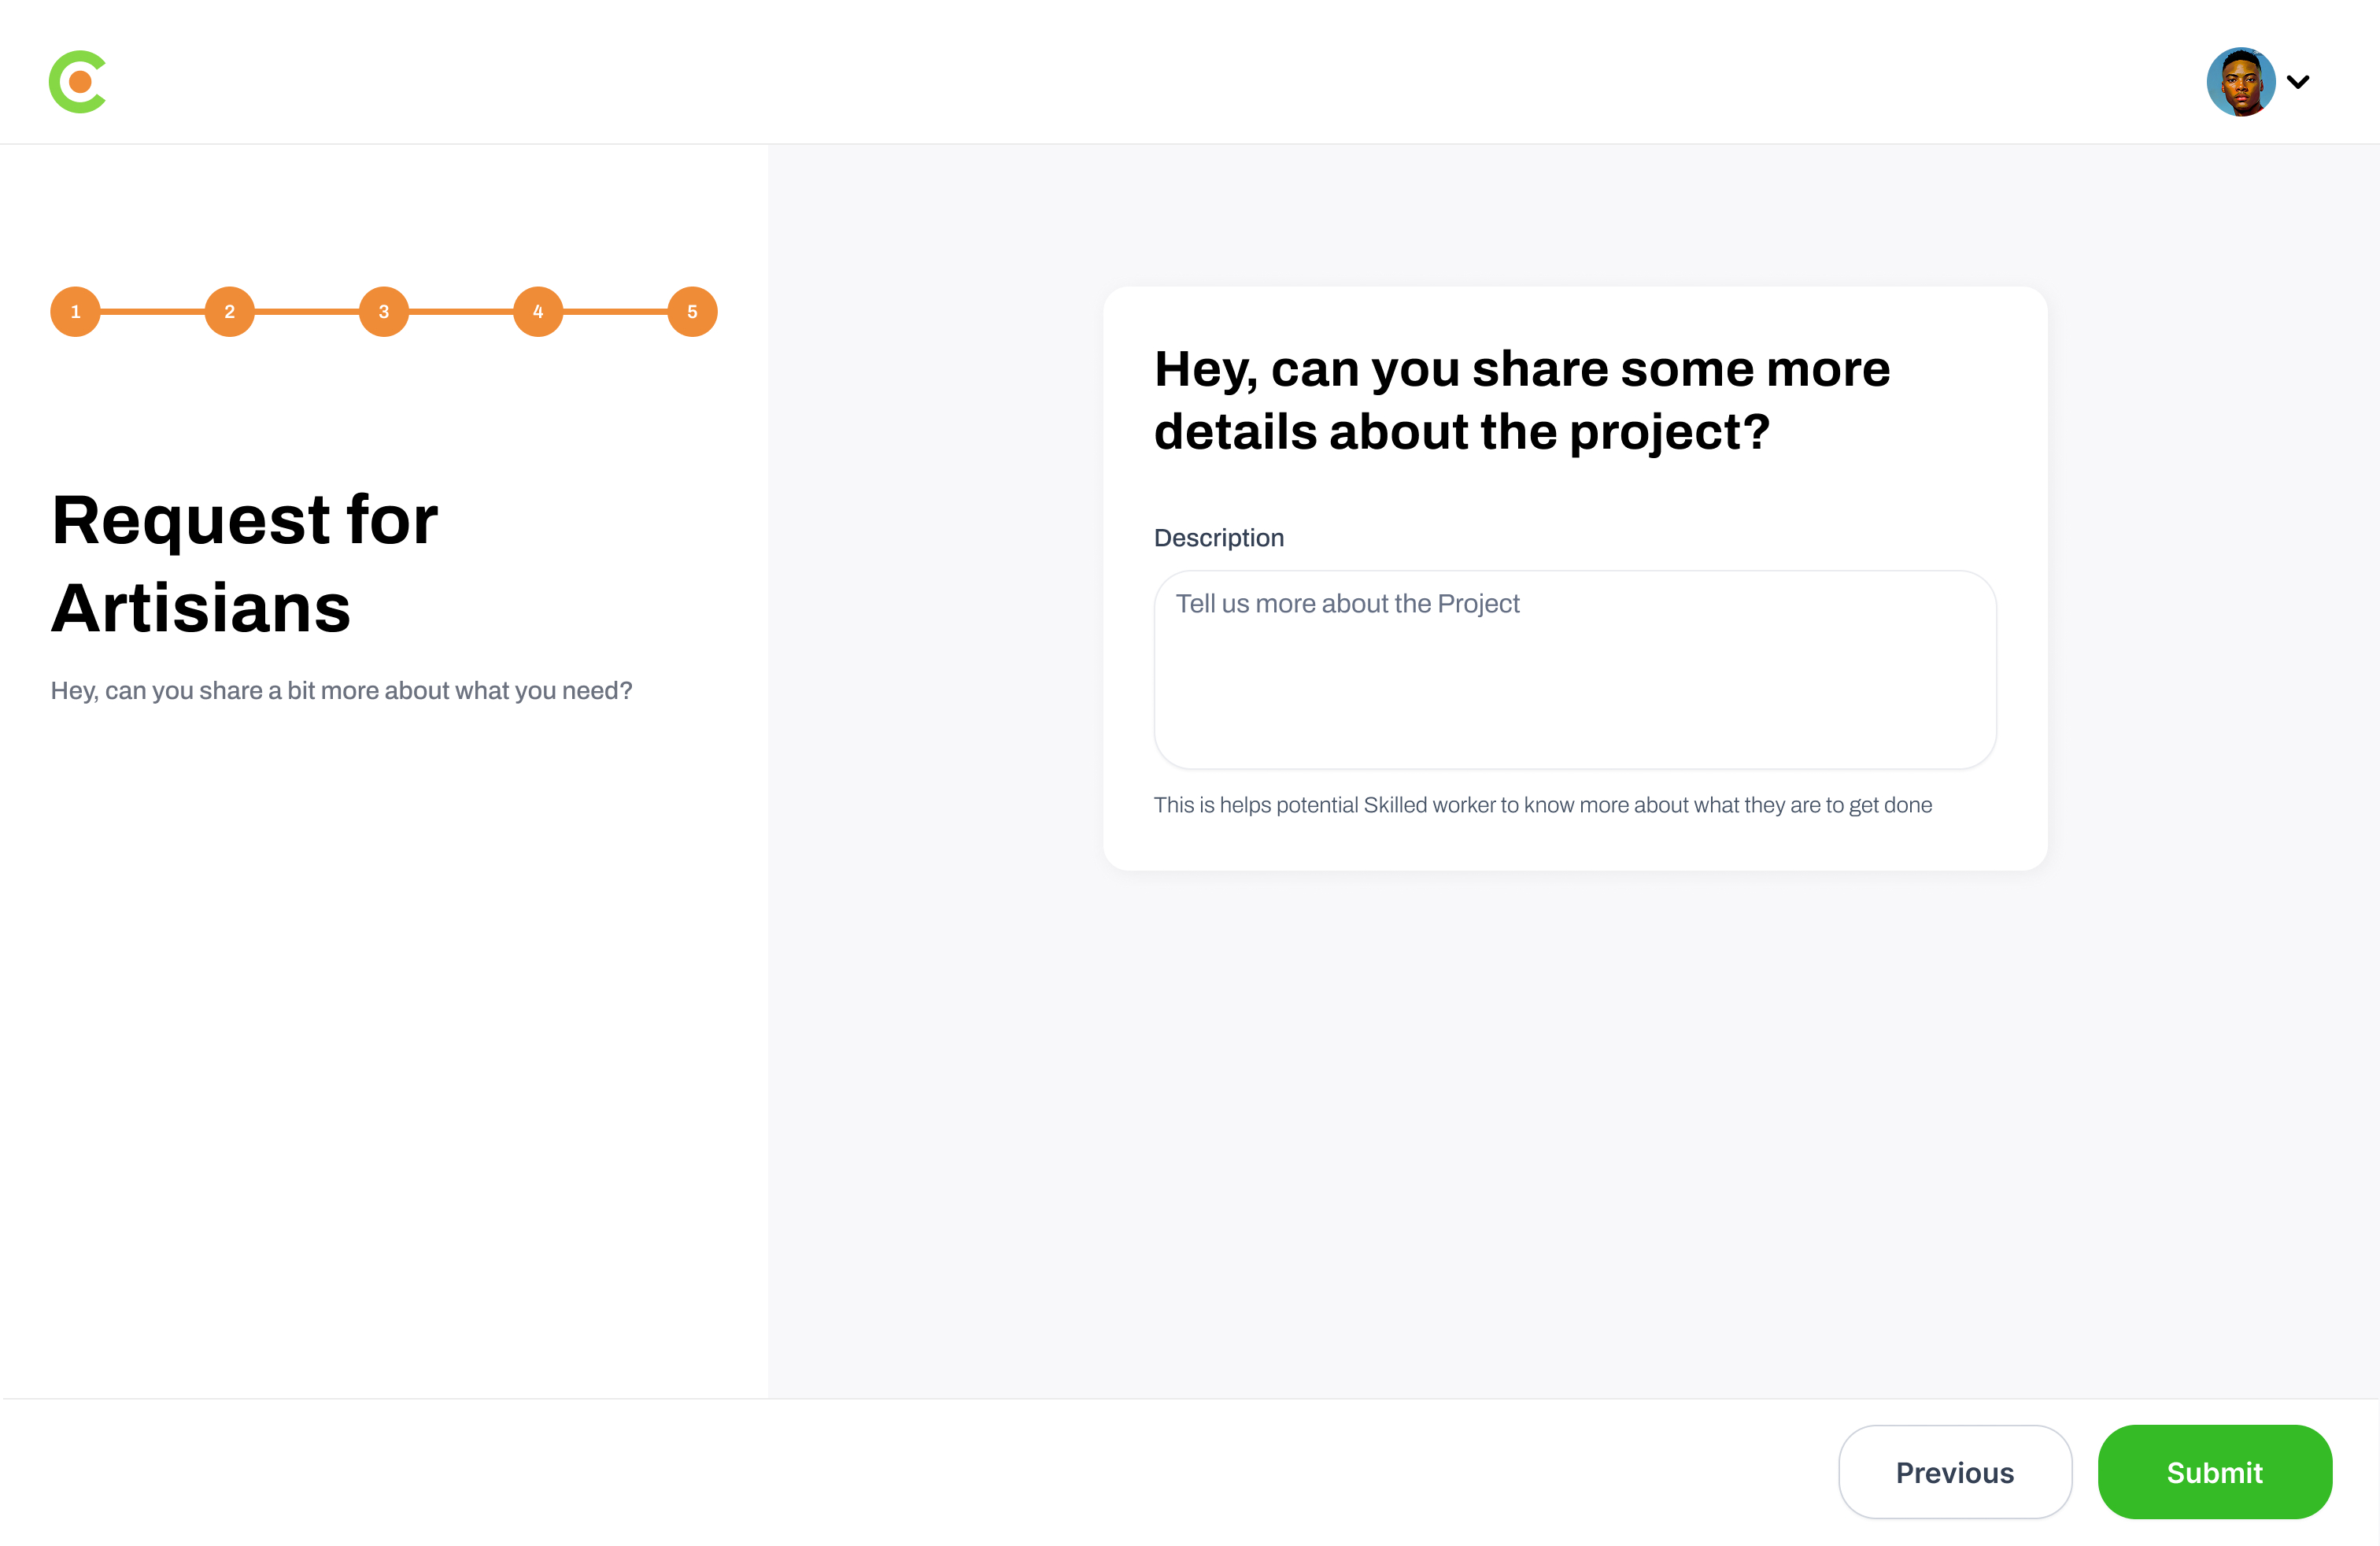Jump to step 2 circle

(x=229, y=312)
